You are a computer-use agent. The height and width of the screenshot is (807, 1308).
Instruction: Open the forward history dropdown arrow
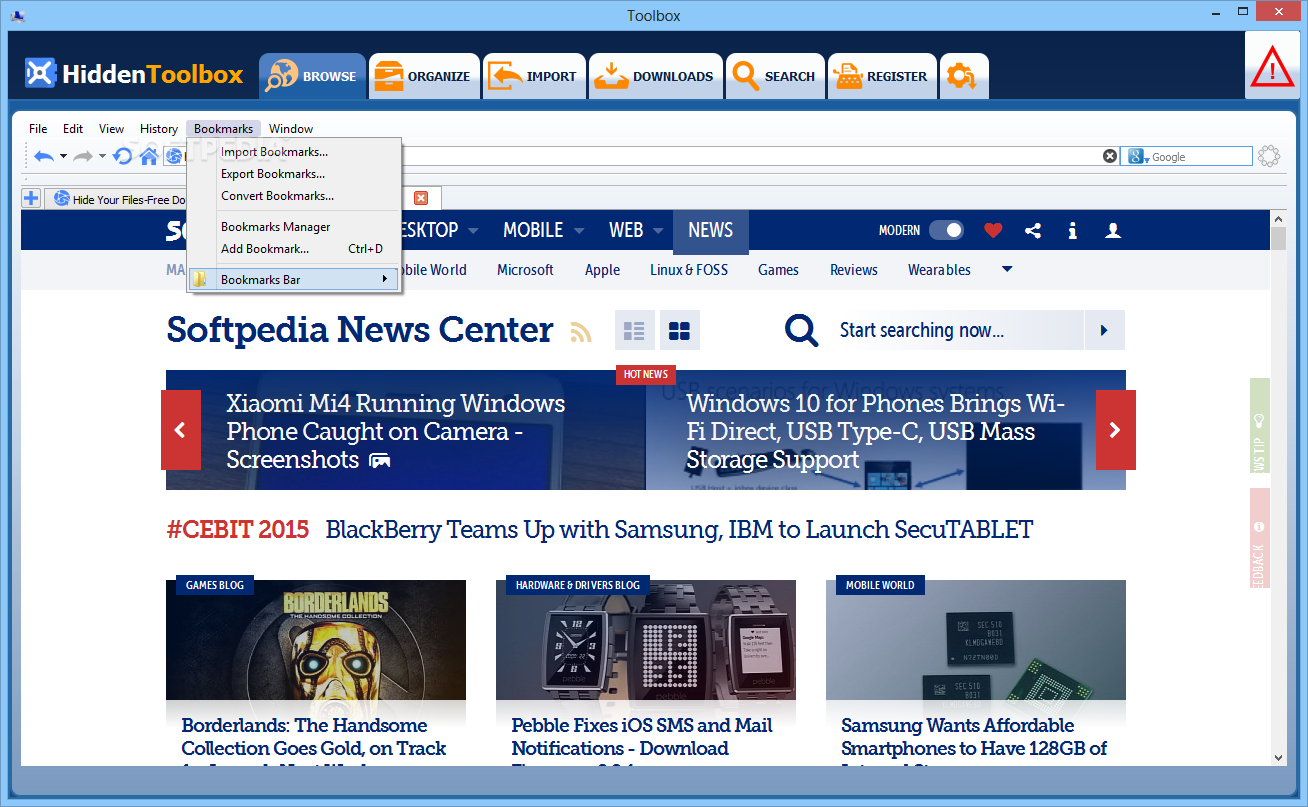point(102,156)
